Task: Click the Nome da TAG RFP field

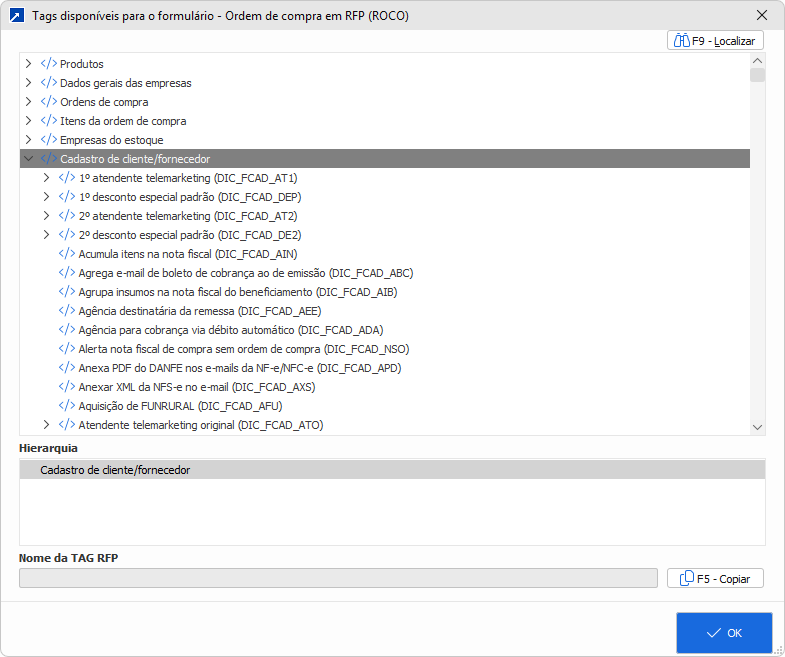Action: pyautogui.click(x=338, y=578)
